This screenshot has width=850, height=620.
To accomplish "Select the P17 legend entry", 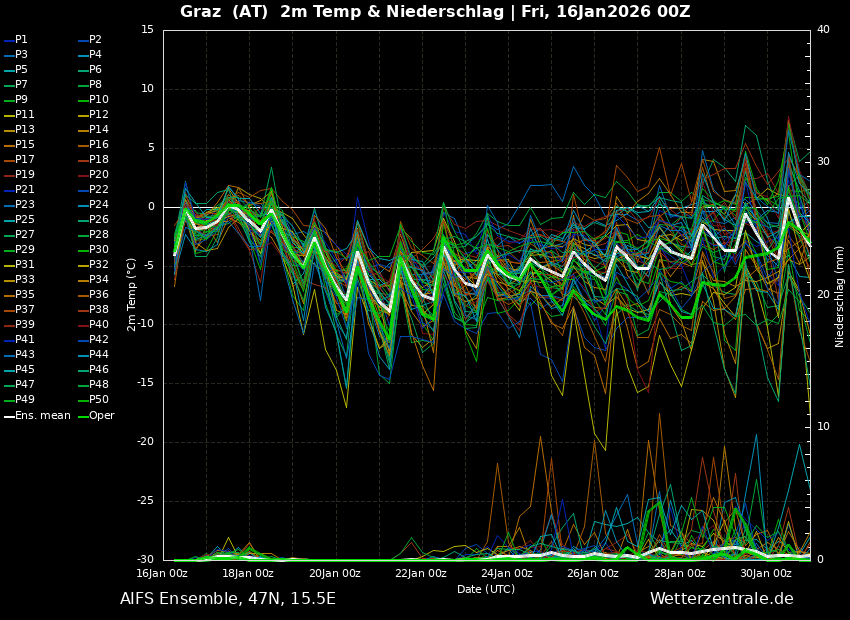I will point(19,159).
